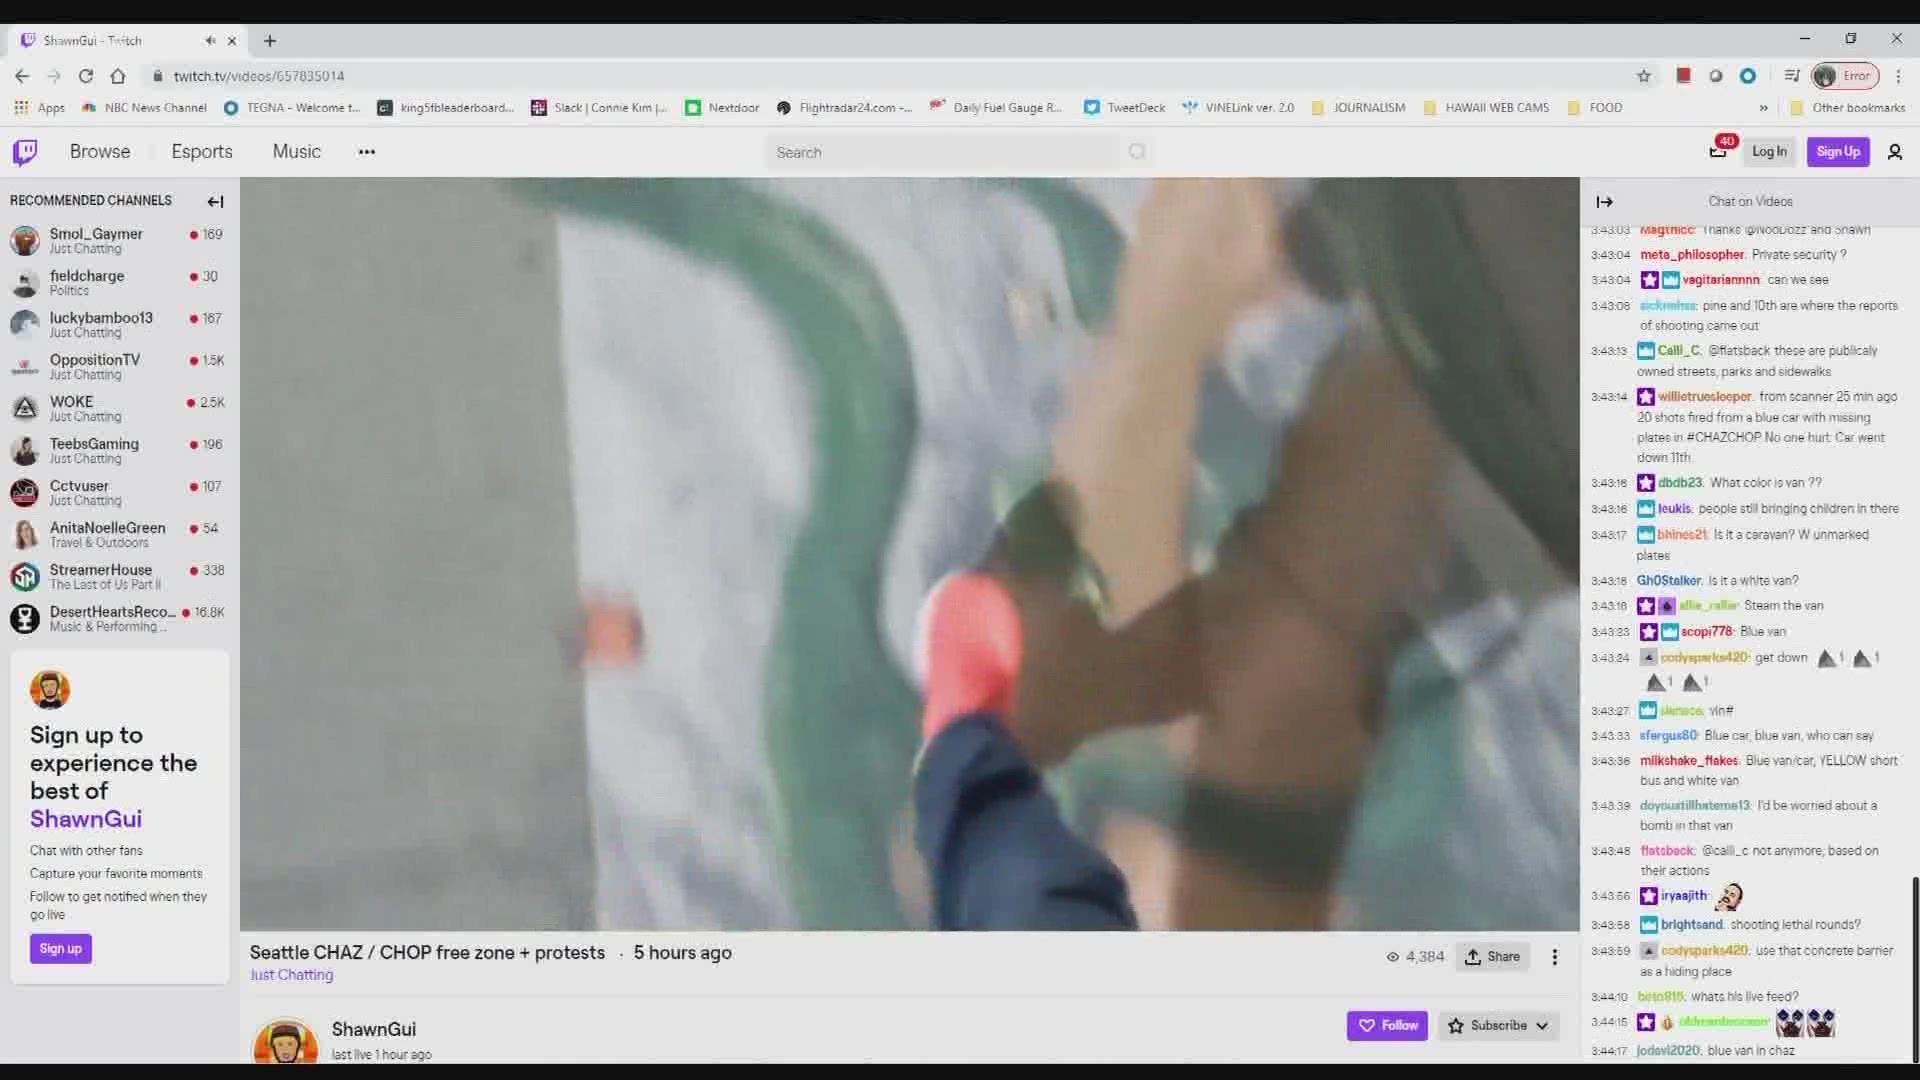The width and height of the screenshot is (1920, 1080).
Task: Open ShawnGui channel name link
Action: pos(374,1029)
